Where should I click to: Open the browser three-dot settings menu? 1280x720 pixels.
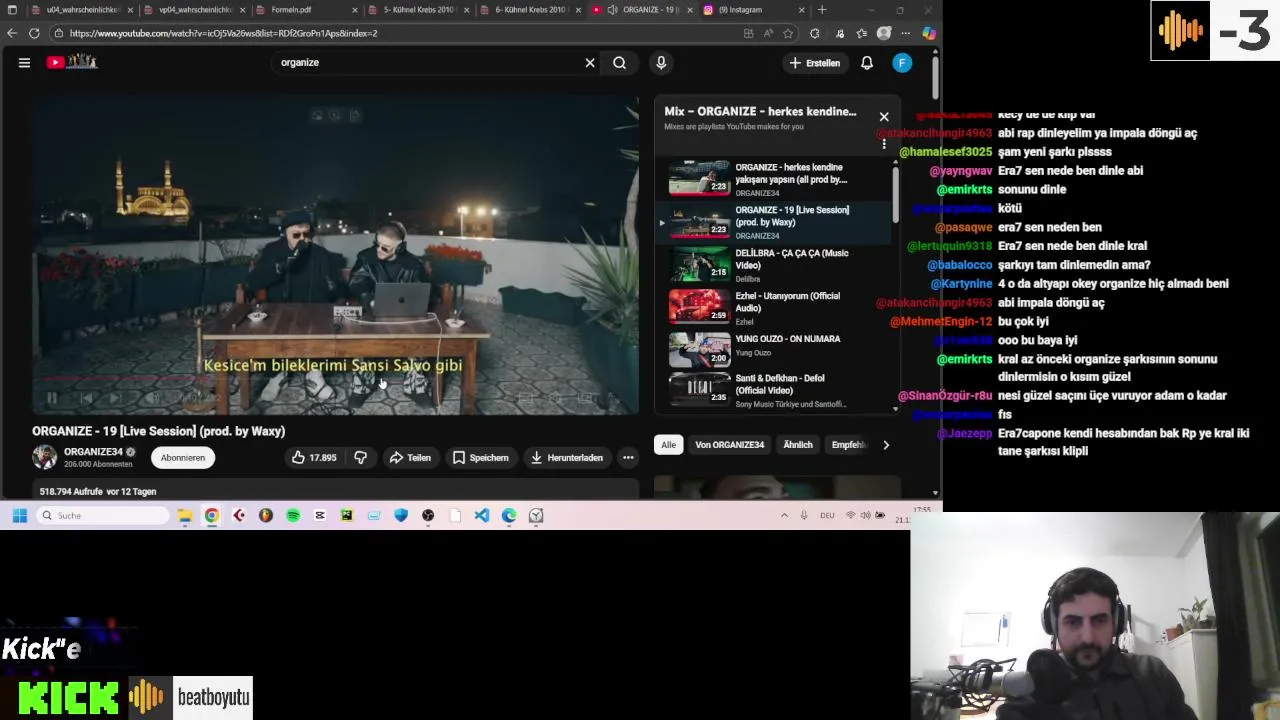(x=906, y=33)
